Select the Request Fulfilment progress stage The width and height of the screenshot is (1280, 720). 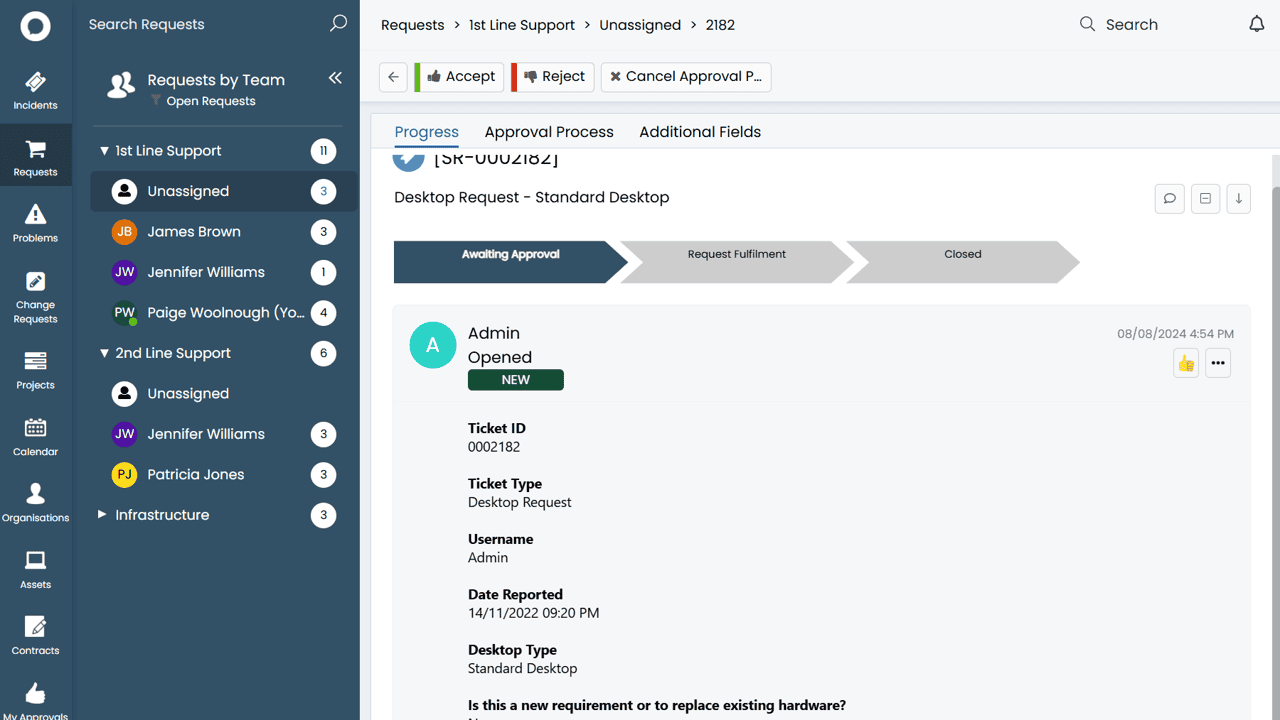point(736,255)
